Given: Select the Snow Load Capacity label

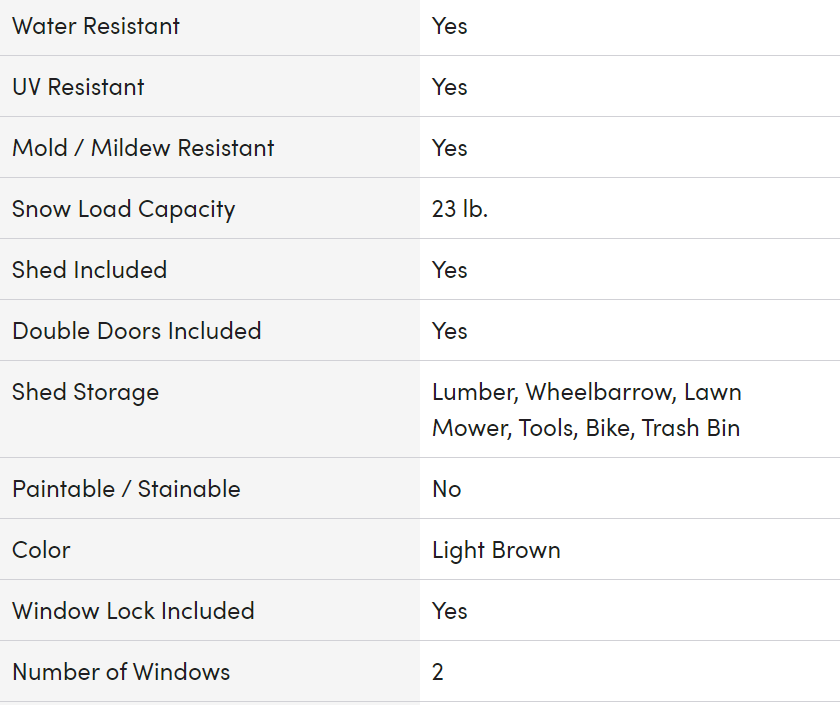Looking at the screenshot, I should tap(124, 209).
